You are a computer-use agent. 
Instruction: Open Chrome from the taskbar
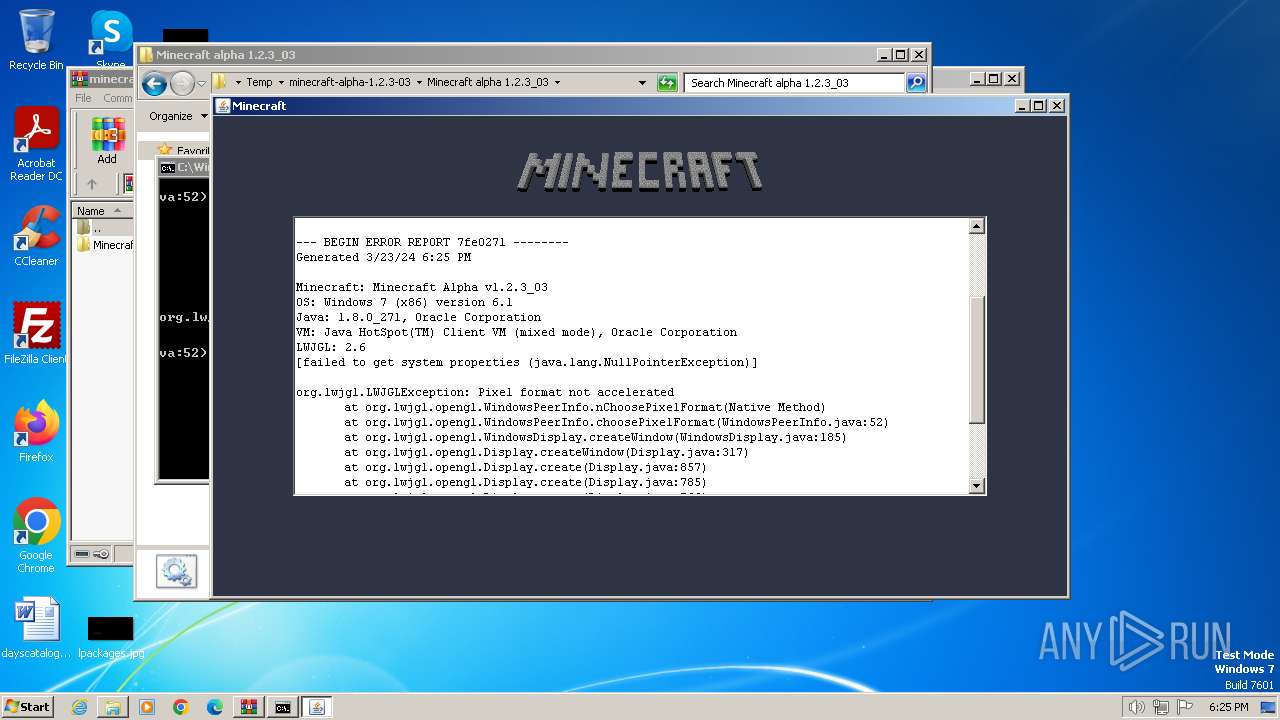click(x=181, y=707)
